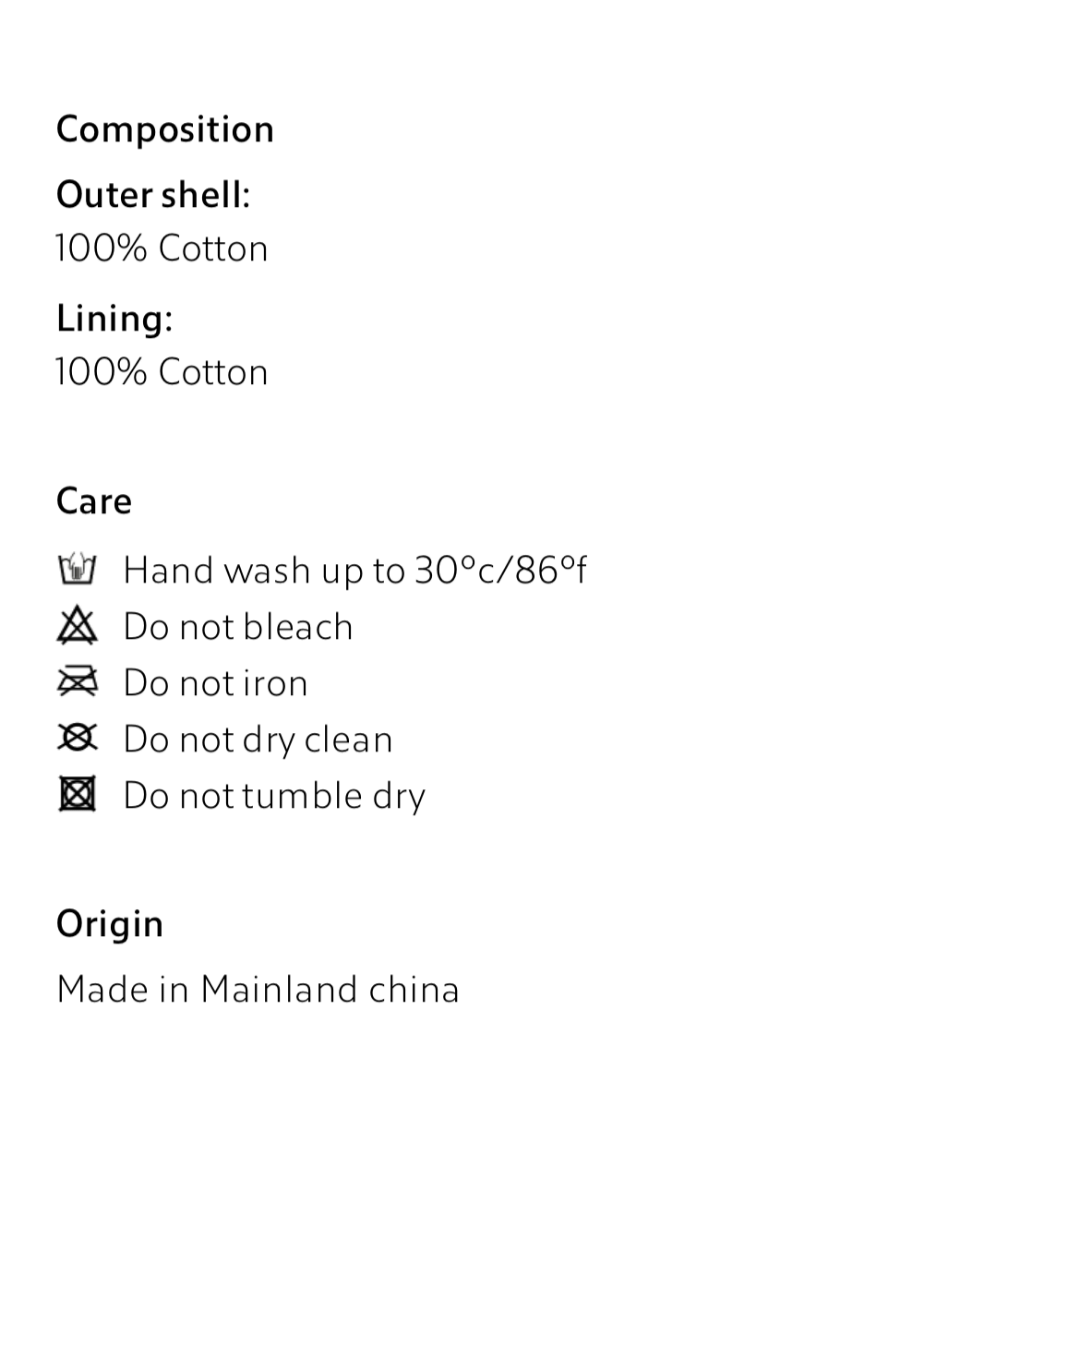Screen dimensions: 1080x1350
Task: Click the 'Do not bleach' text
Action: (x=238, y=627)
